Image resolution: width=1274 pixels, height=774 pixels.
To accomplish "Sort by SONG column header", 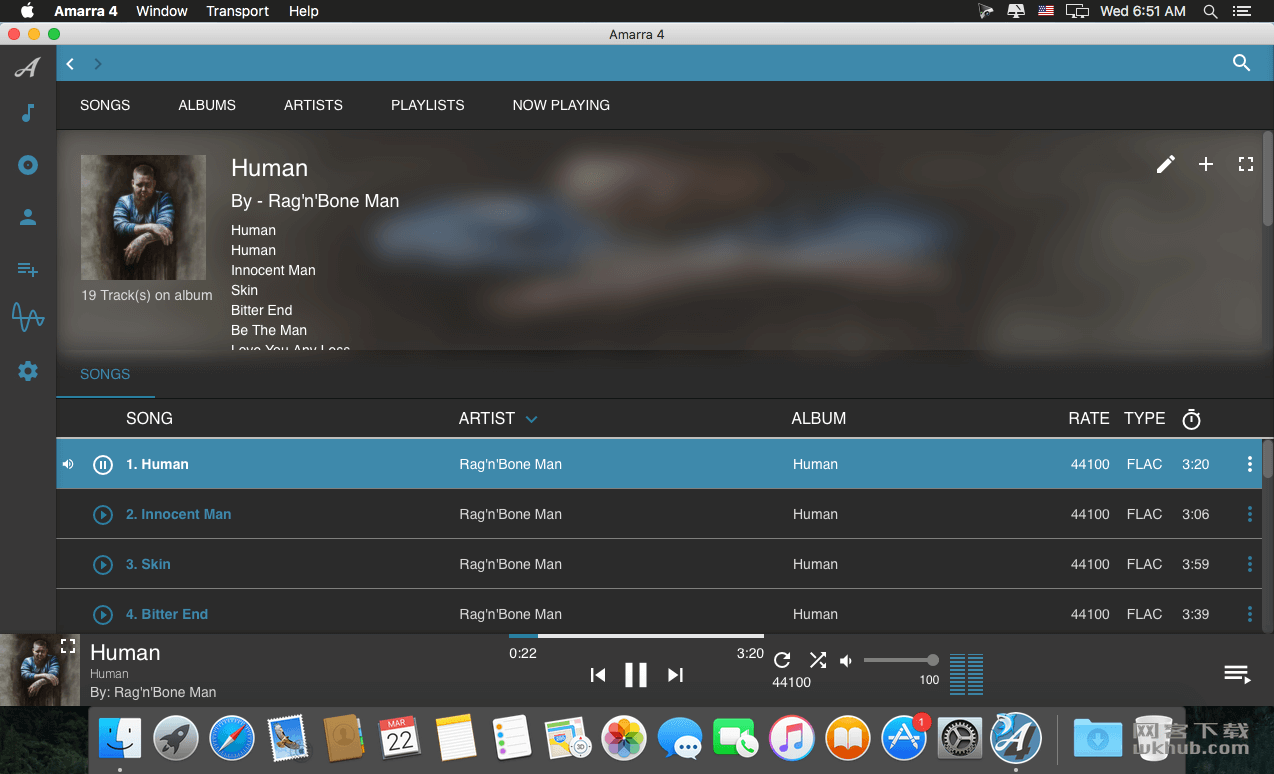I will 149,419.
